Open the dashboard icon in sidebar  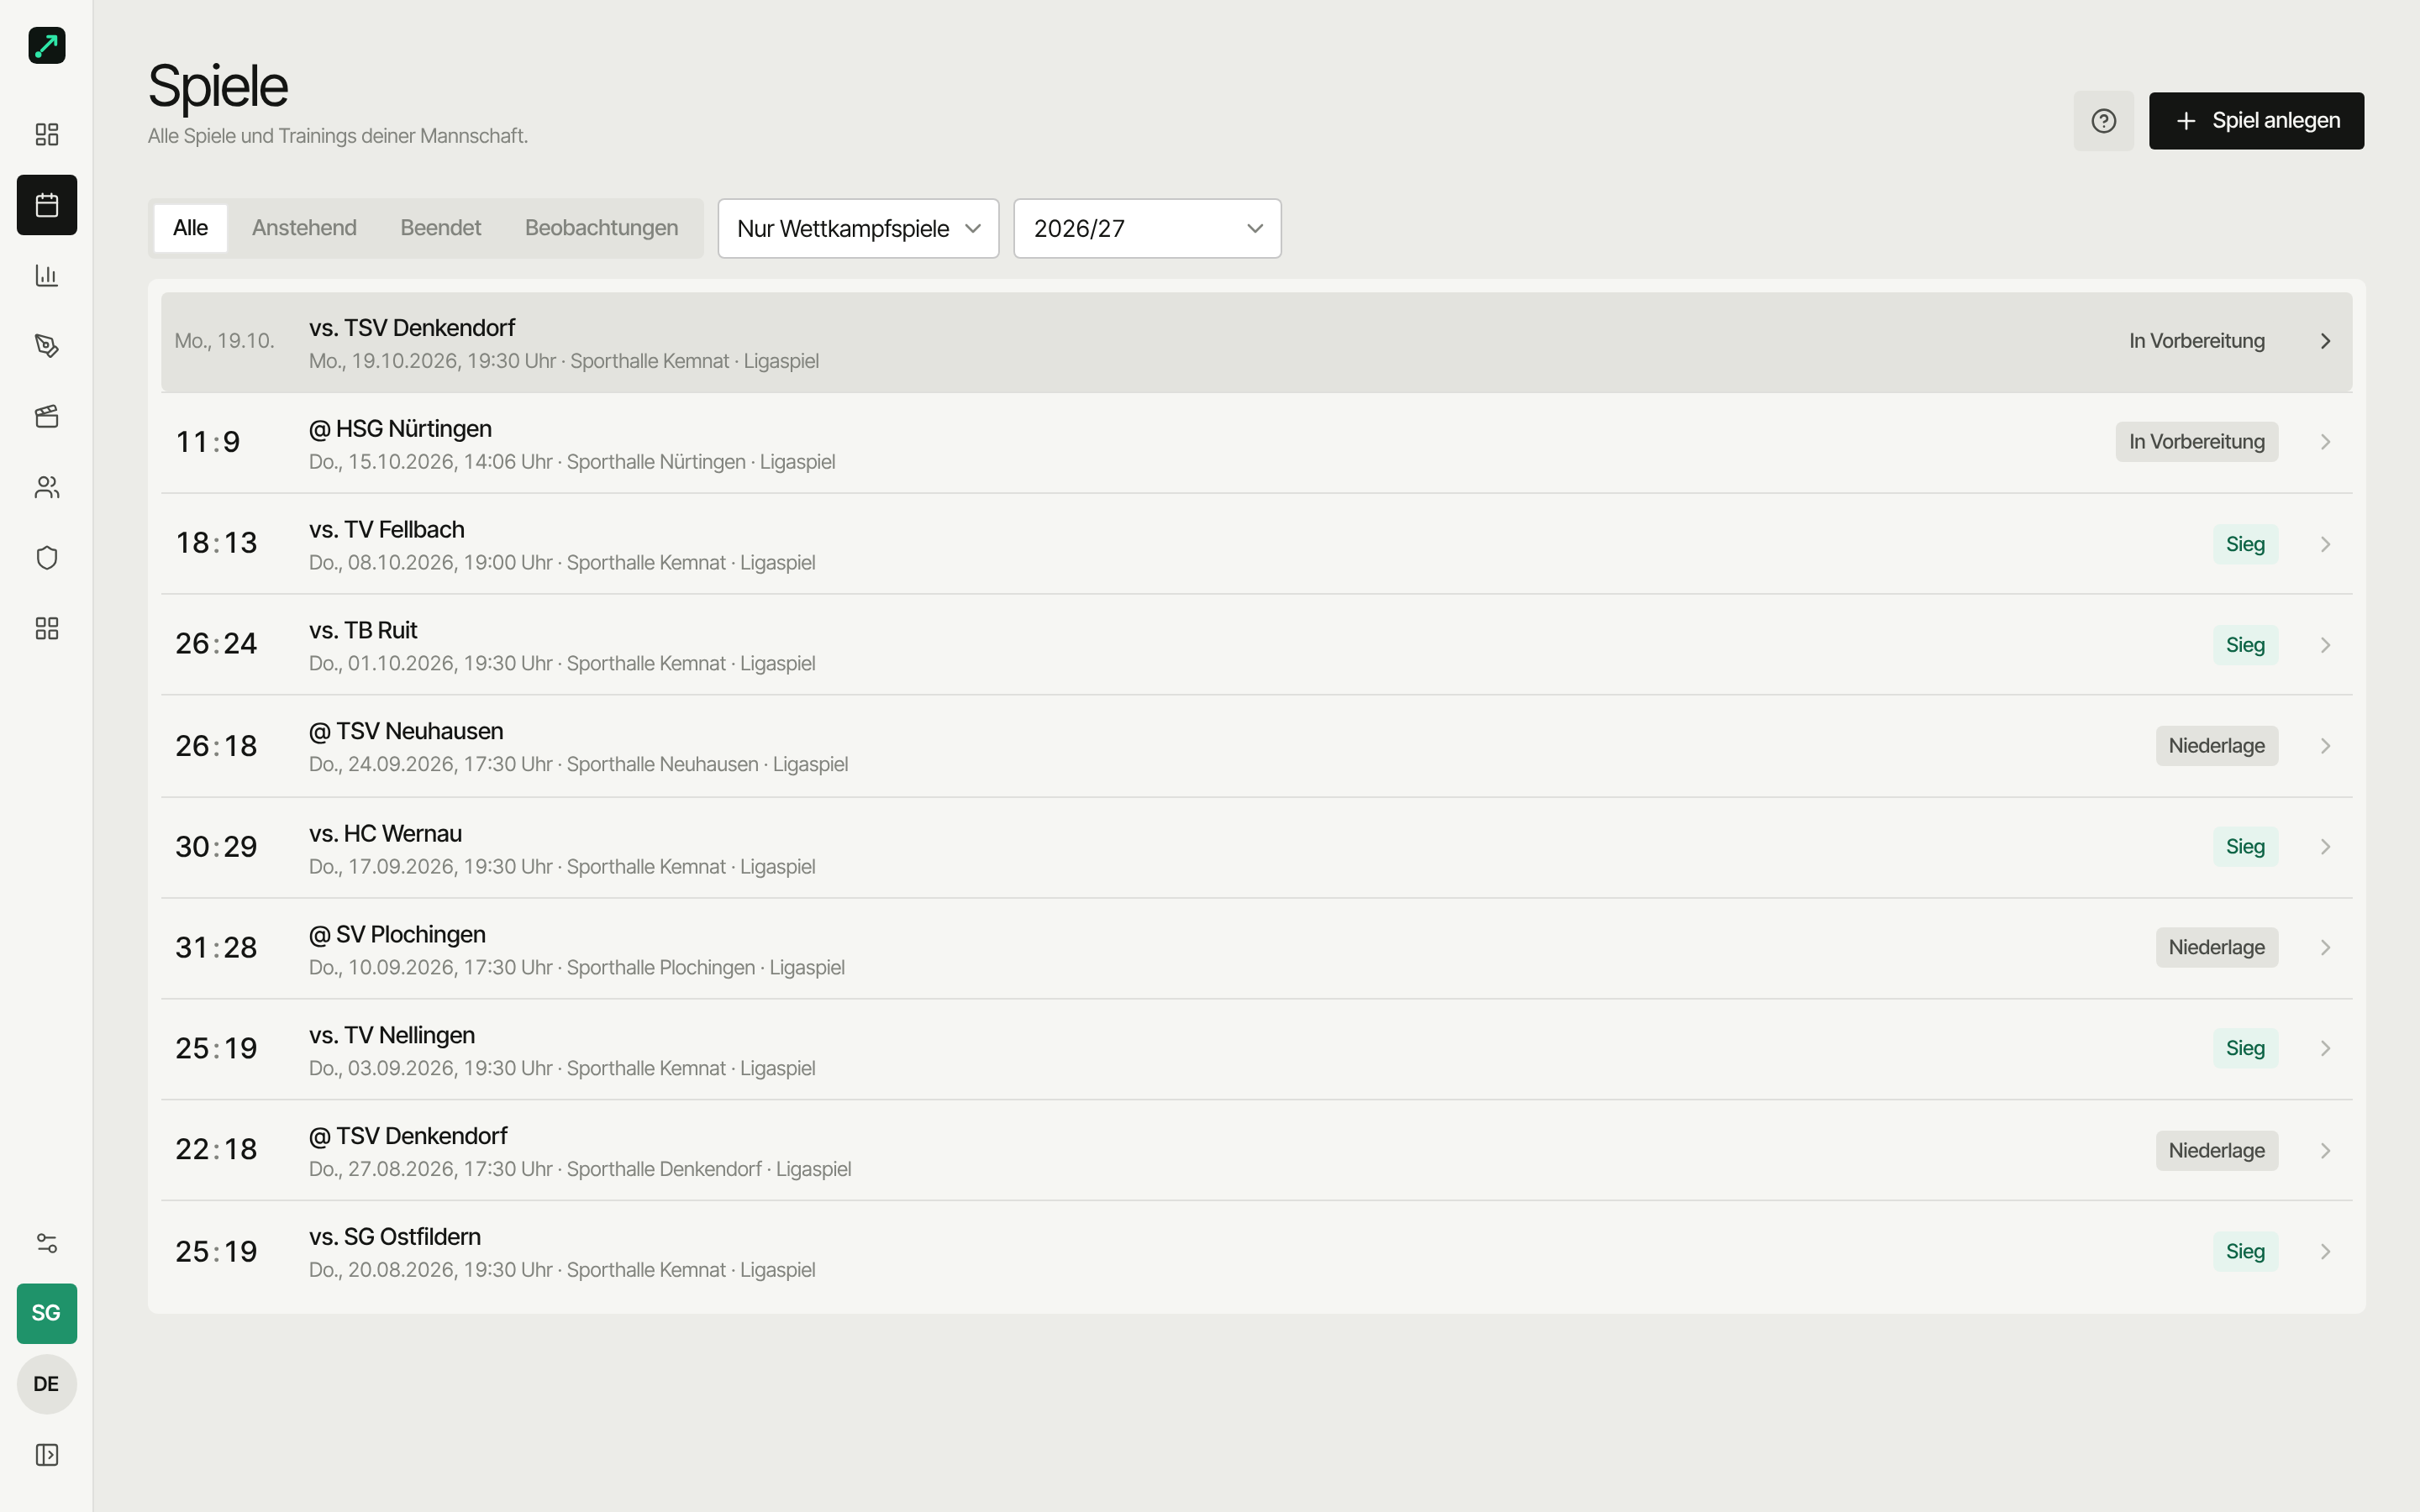[x=47, y=134]
